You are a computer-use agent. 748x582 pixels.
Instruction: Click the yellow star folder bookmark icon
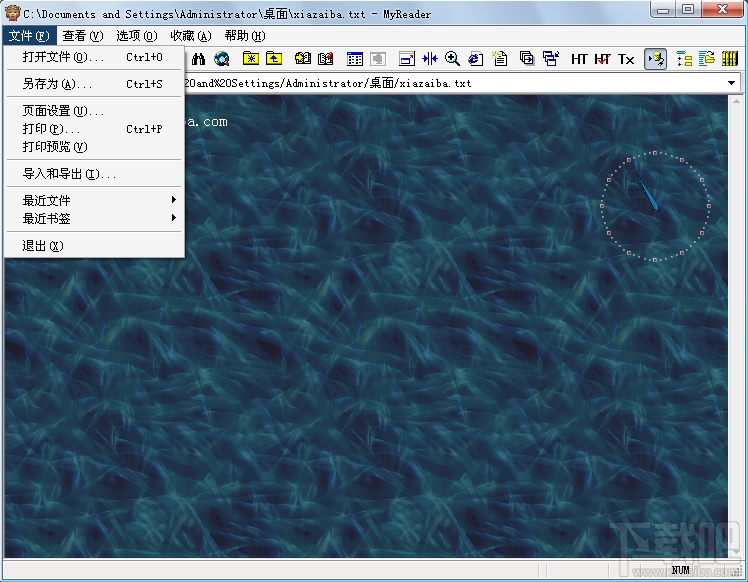[x=250, y=59]
